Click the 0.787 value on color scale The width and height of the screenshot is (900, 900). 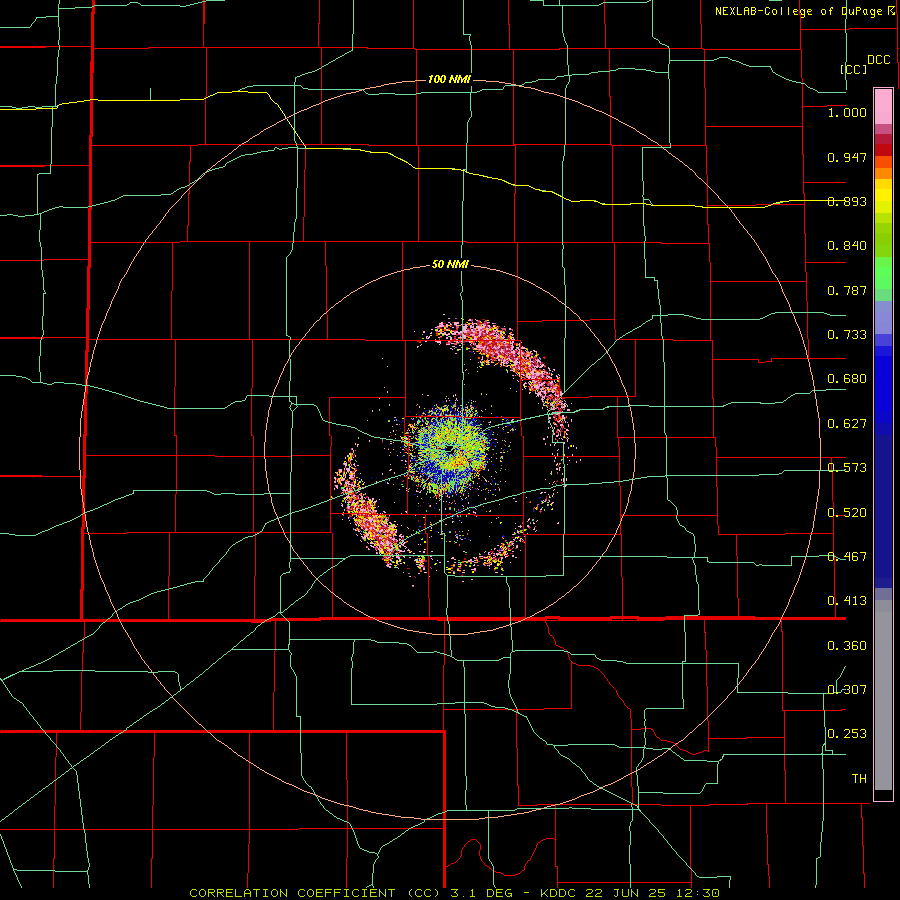coord(847,290)
